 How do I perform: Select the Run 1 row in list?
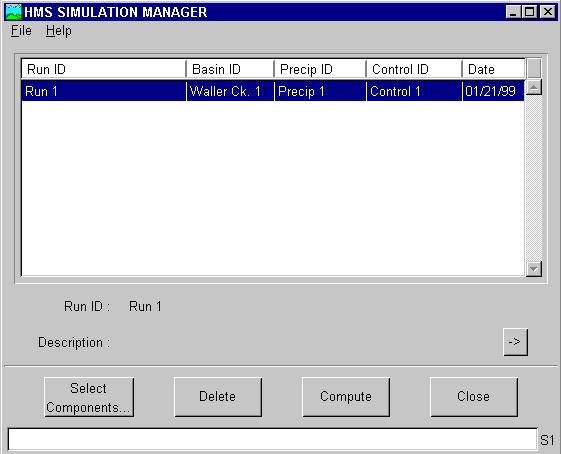coord(273,91)
